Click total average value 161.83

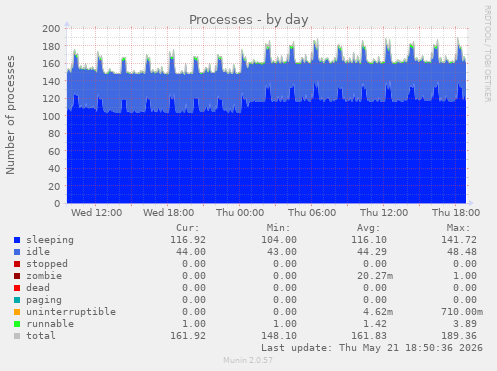pos(369,336)
